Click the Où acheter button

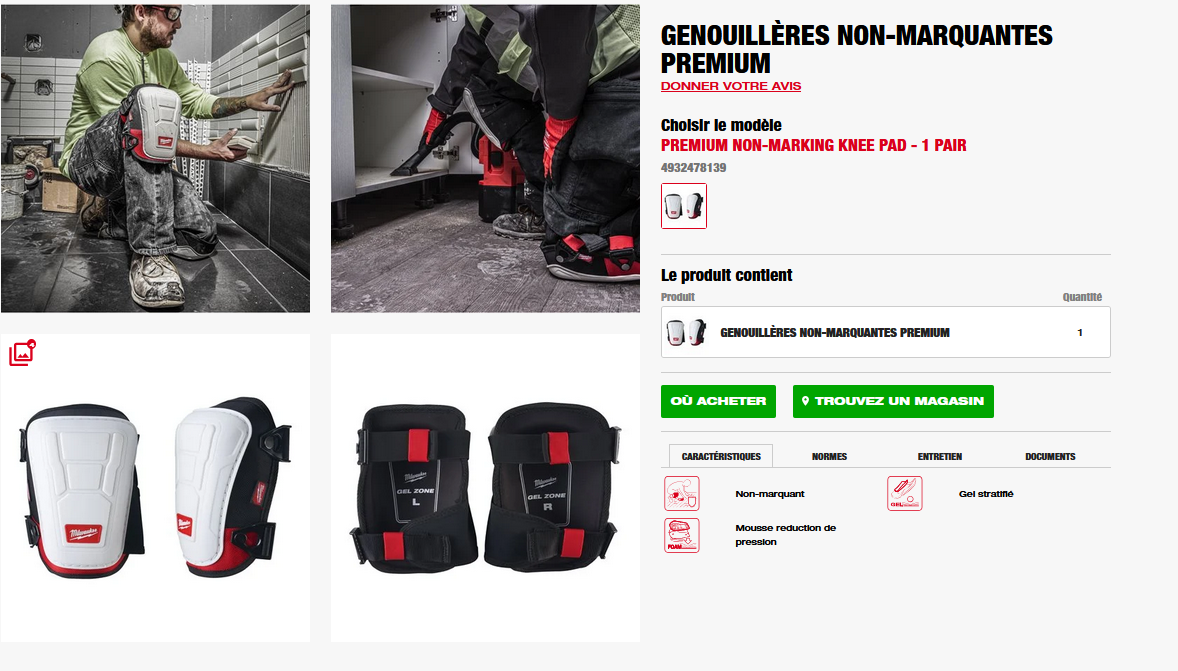point(718,401)
